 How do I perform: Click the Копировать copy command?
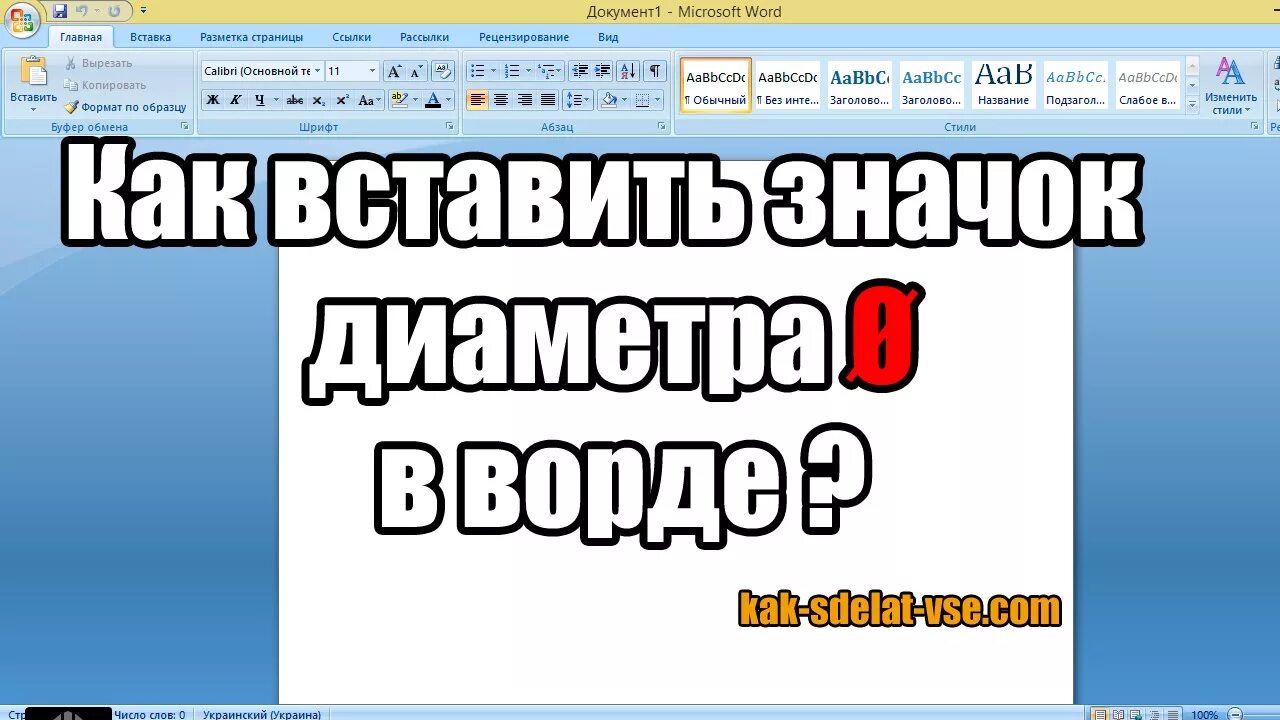(x=105, y=85)
